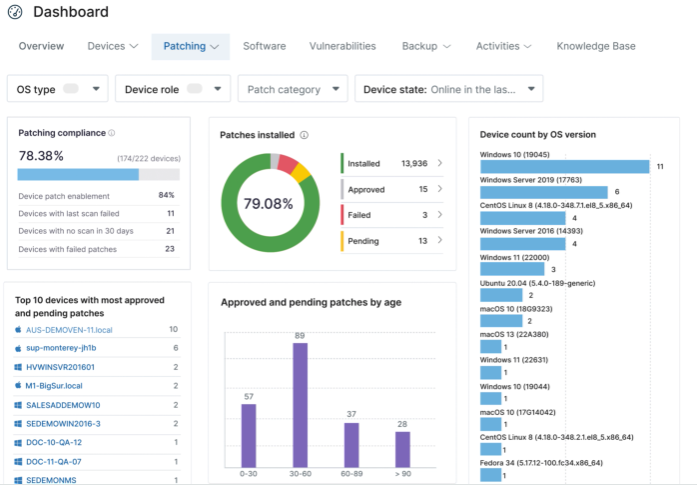Open device link sup-monterey-jh1b
This screenshot has width=697, height=485.
click(61, 348)
